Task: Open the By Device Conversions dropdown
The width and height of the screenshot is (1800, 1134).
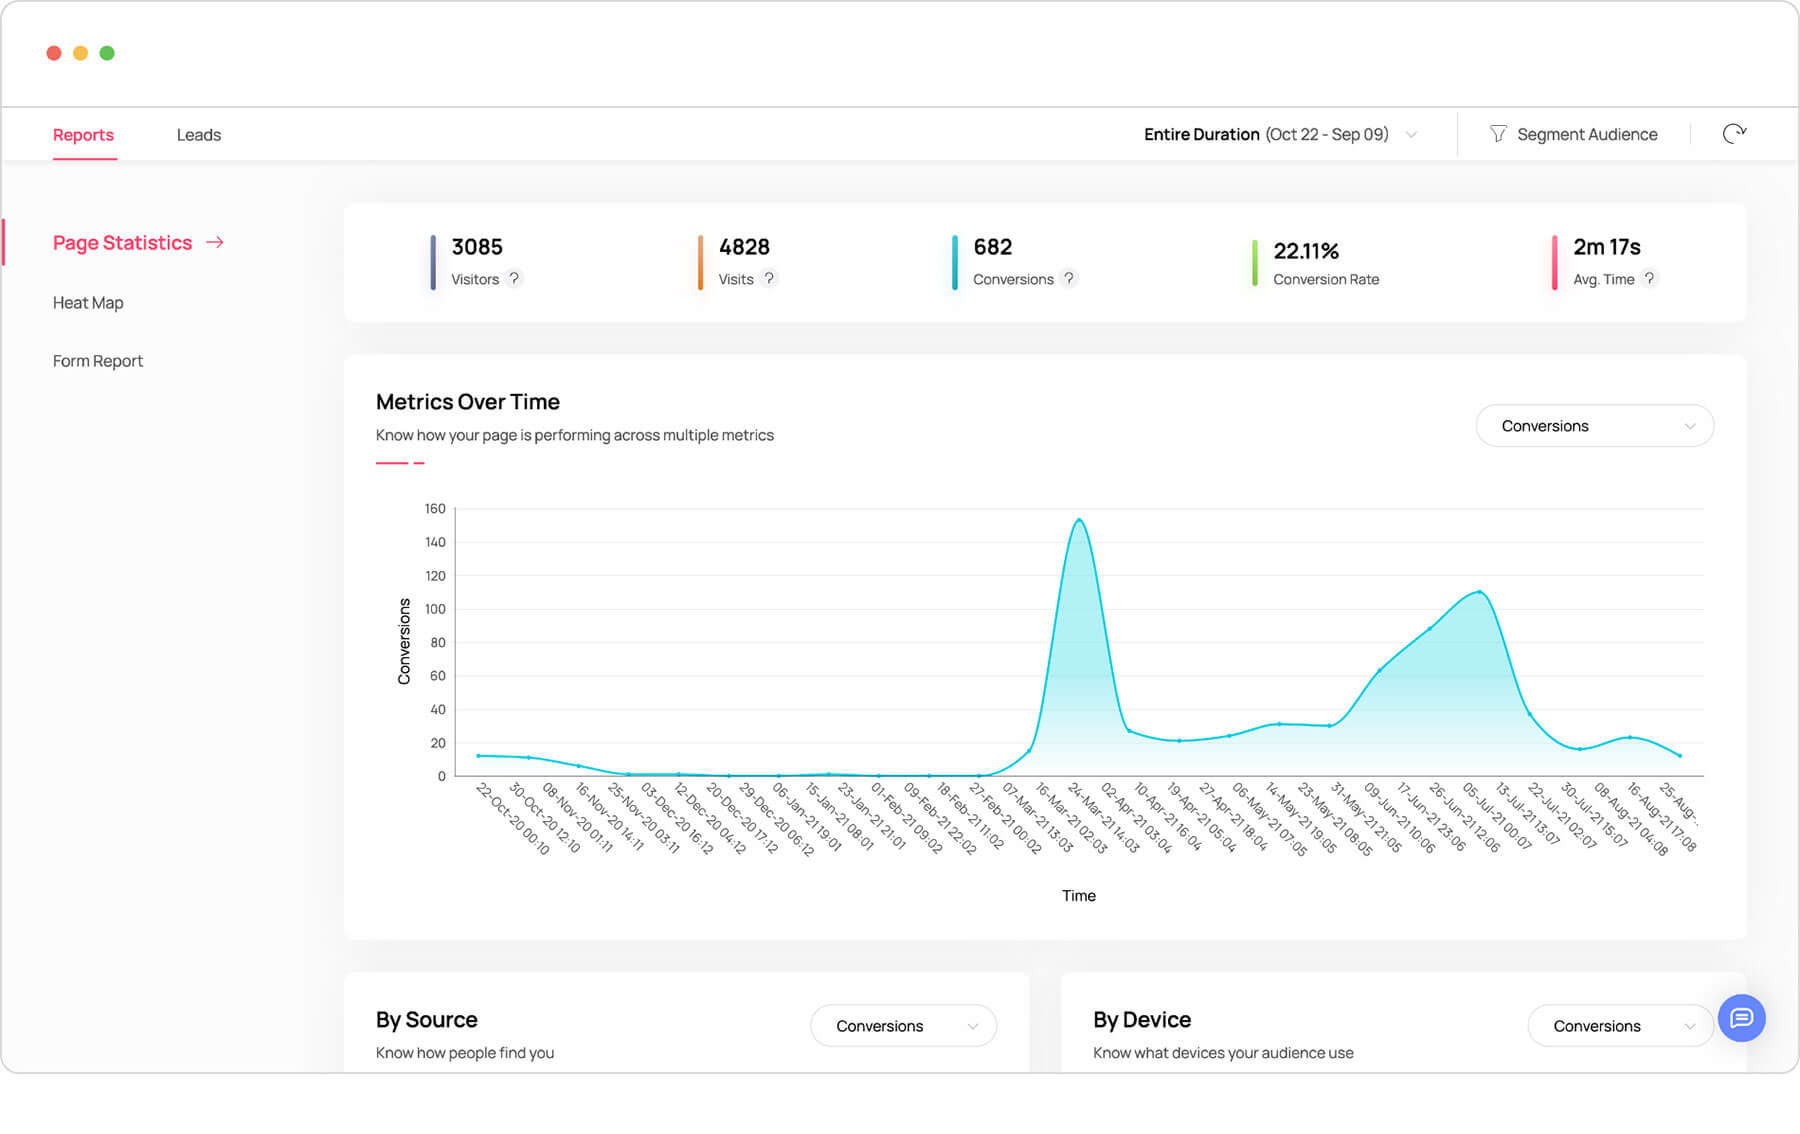Action: click(1620, 1026)
